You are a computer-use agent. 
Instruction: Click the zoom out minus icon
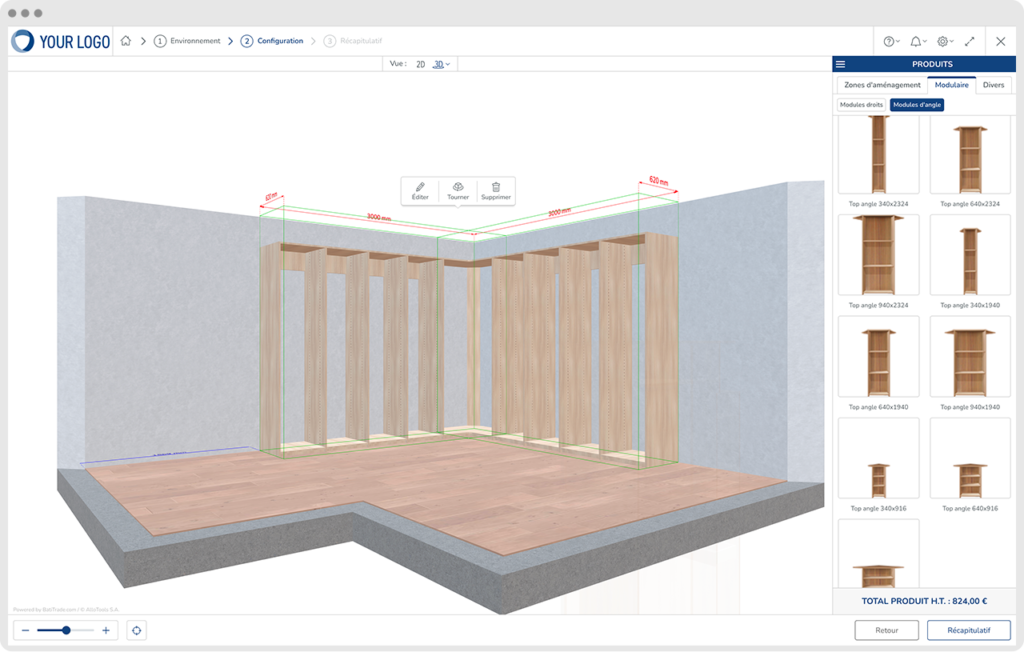pyautogui.click(x=25, y=630)
